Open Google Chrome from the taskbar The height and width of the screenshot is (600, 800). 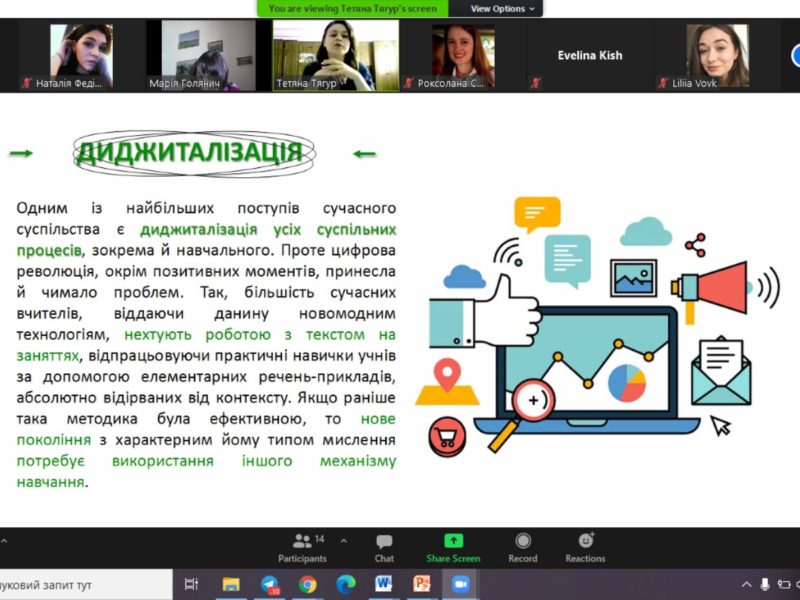(307, 584)
